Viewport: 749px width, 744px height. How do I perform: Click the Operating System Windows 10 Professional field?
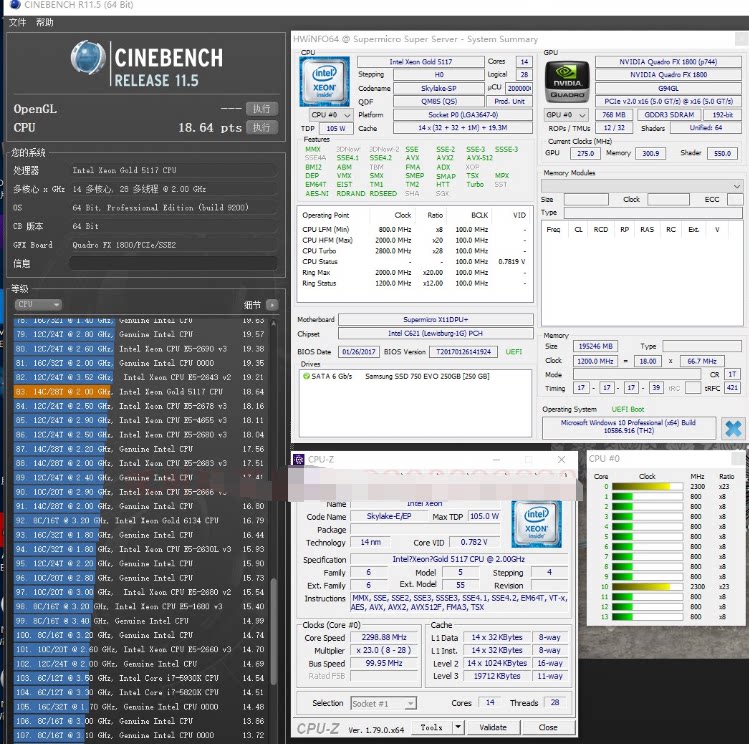click(629, 427)
